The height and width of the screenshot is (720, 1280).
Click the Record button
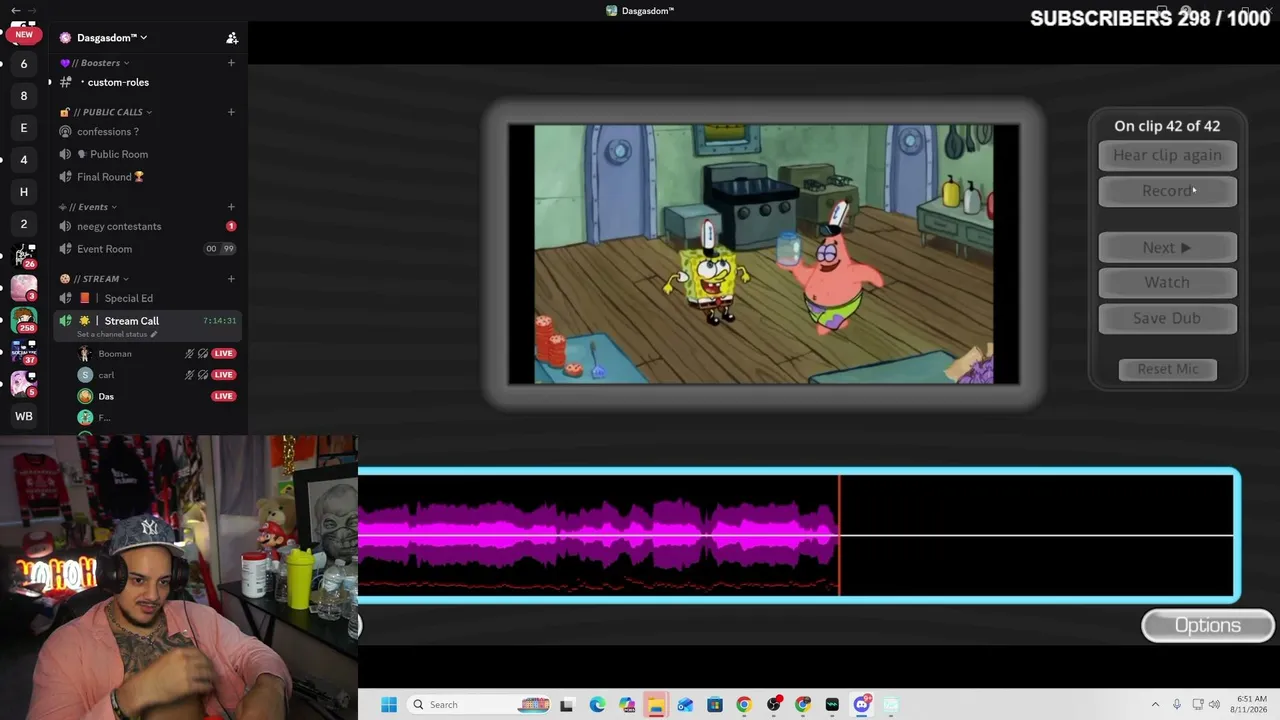coord(1167,191)
